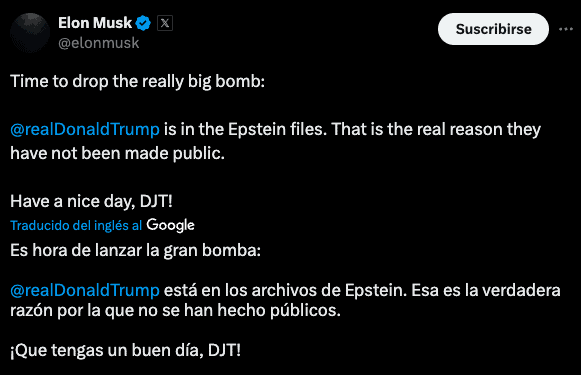Screen dimensions: 581x375
Task: Click the X affiliation badge icon
Action: click(x=165, y=23)
